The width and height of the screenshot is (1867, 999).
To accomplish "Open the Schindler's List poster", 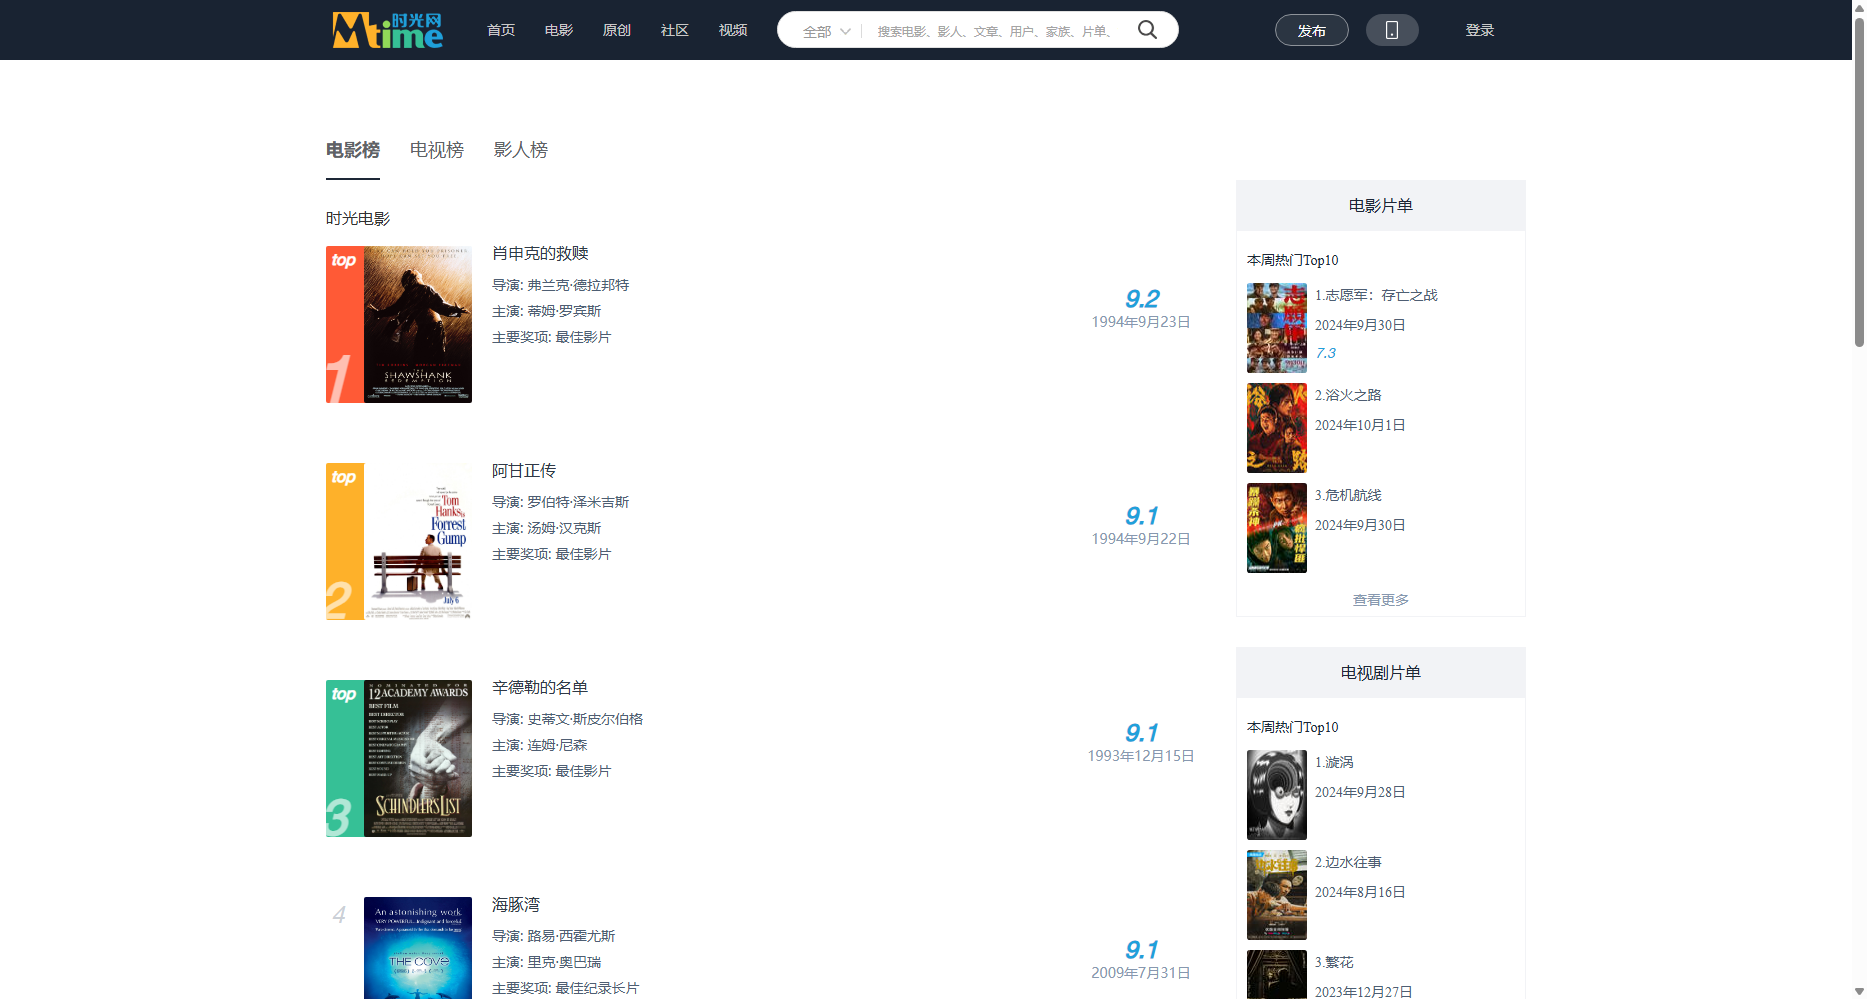I will 418,759.
